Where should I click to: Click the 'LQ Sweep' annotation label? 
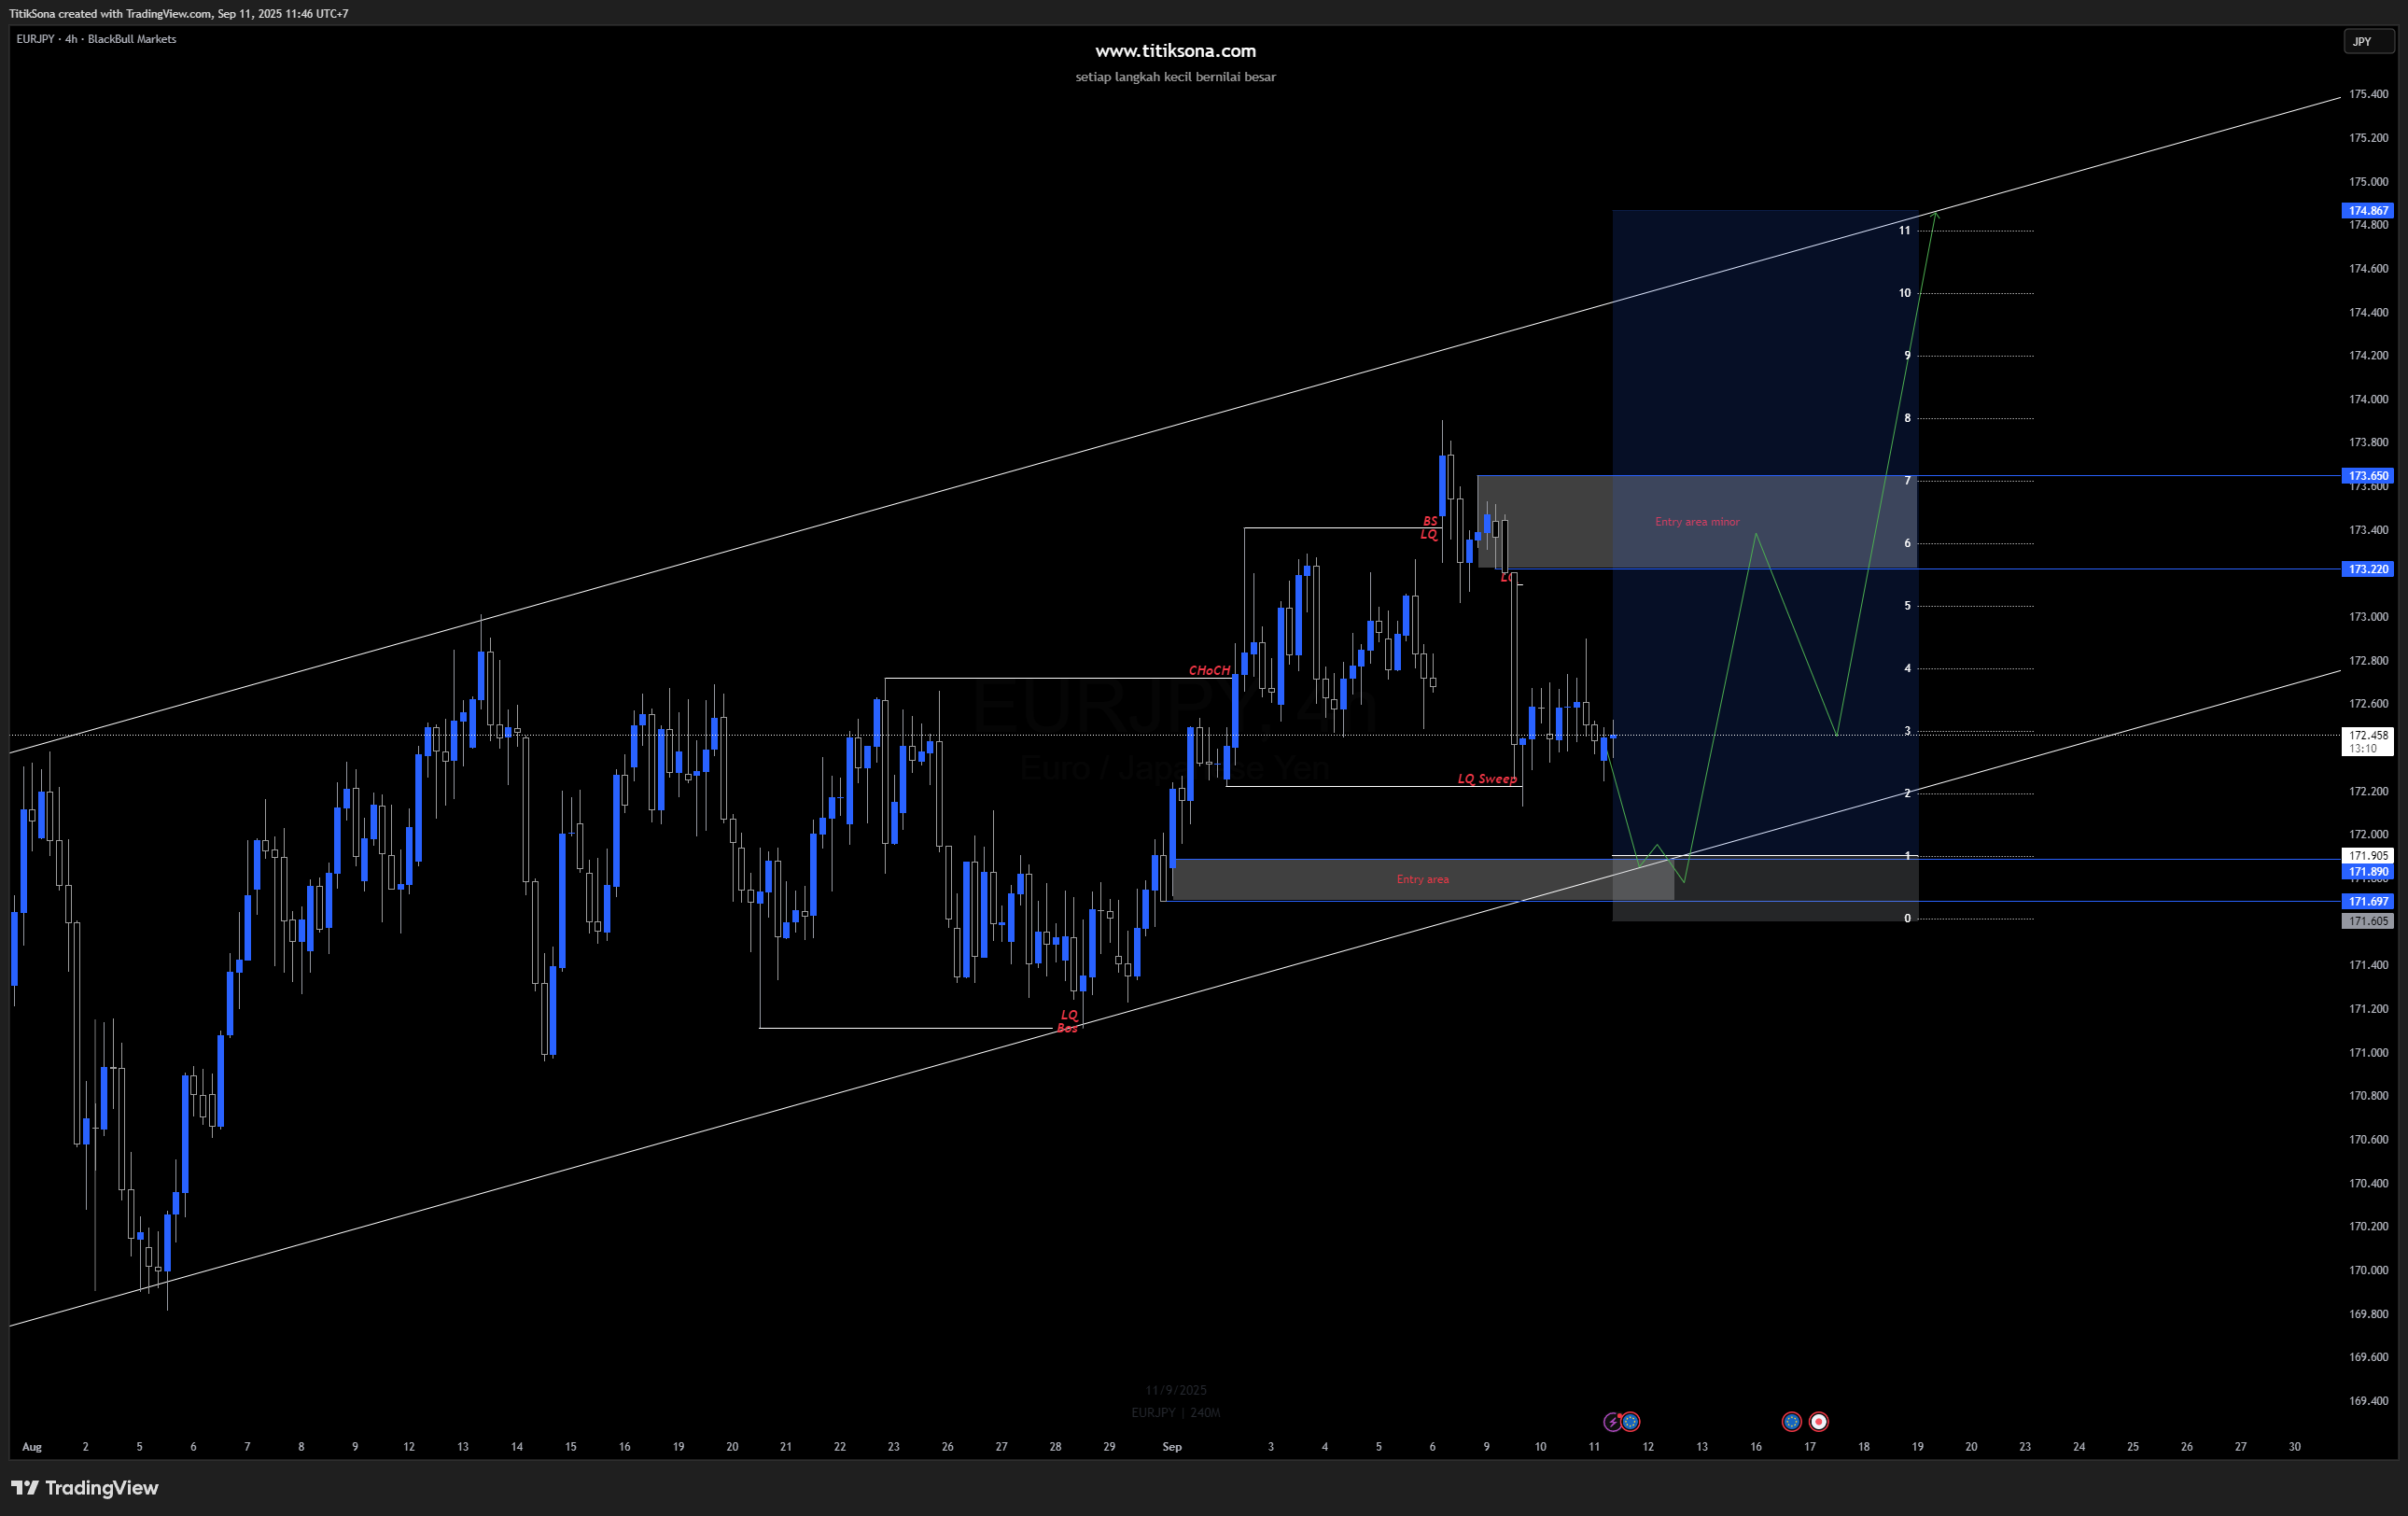1486,778
